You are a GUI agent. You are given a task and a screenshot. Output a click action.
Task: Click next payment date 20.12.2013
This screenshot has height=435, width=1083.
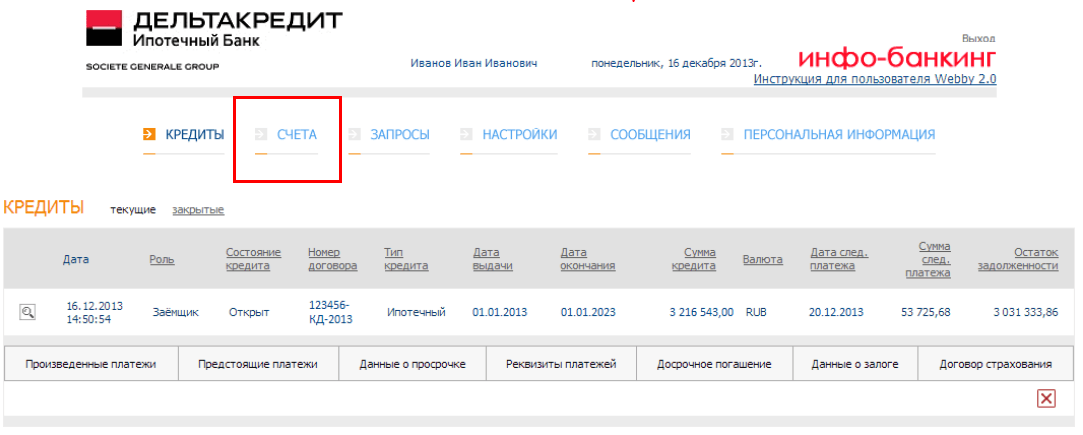pyautogui.click(x=836, y=312)
